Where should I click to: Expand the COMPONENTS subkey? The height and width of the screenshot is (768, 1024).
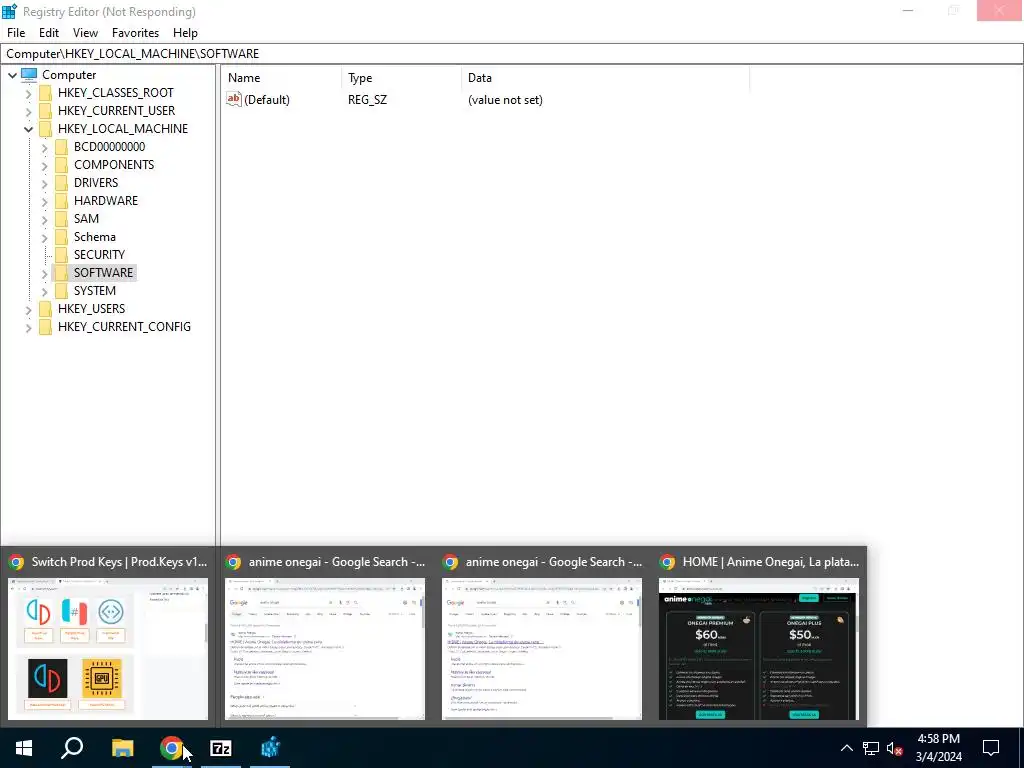pos(44,165)
